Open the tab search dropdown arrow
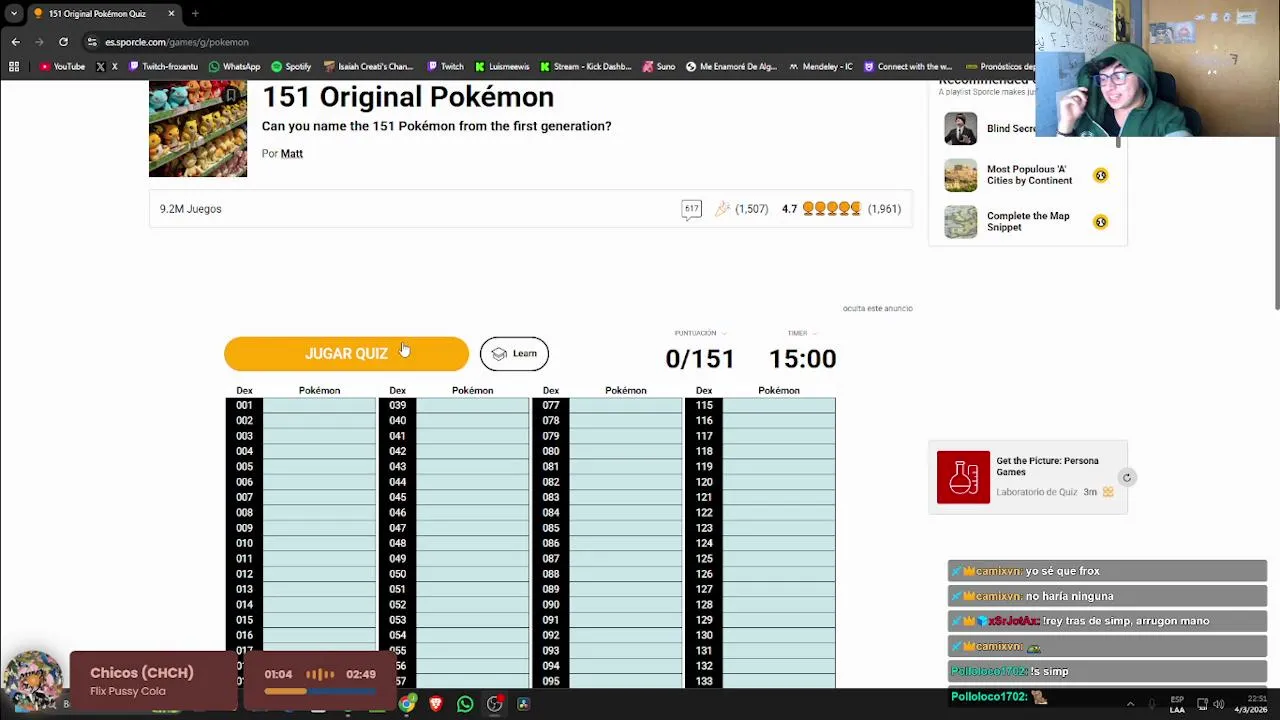Image resolution: width=1280 pixels, height=720 pixels. tap(13, 13)
